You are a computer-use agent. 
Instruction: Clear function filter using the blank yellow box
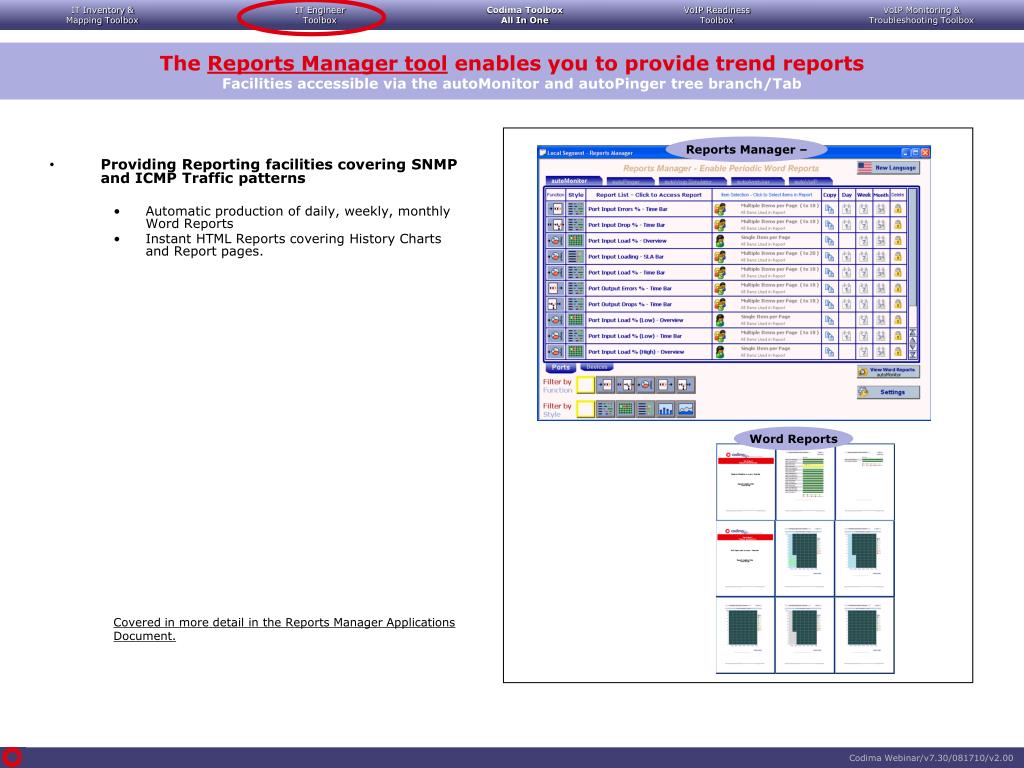coord(586,385)
